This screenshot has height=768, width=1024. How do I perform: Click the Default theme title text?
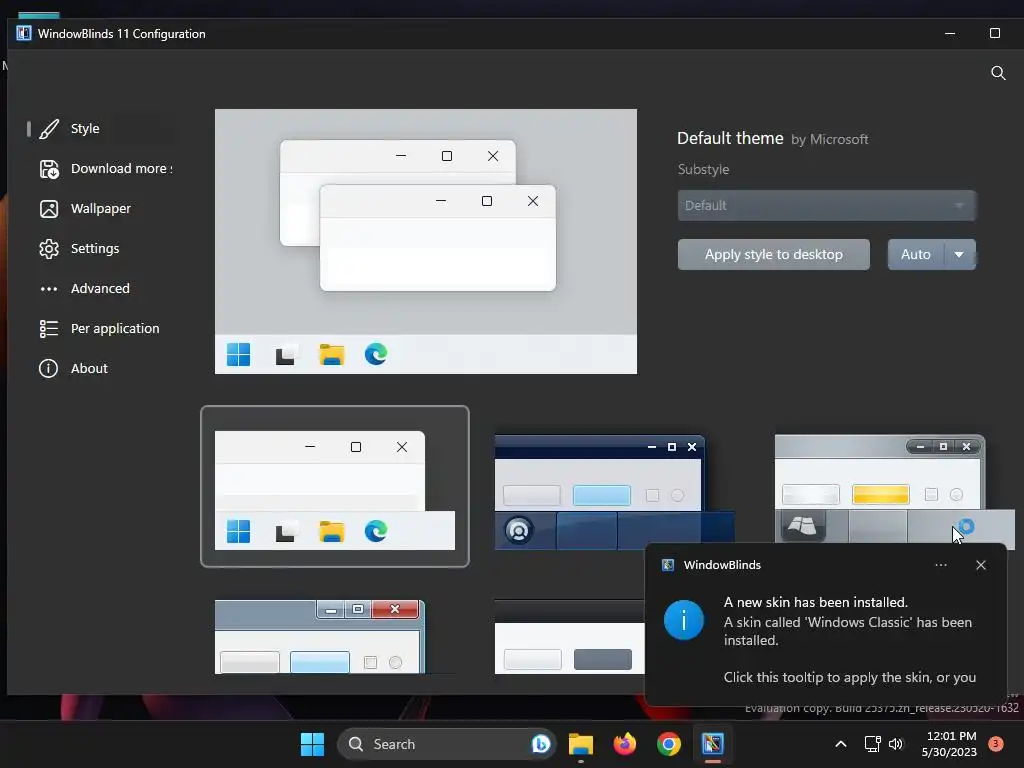[x=730, y=138]
